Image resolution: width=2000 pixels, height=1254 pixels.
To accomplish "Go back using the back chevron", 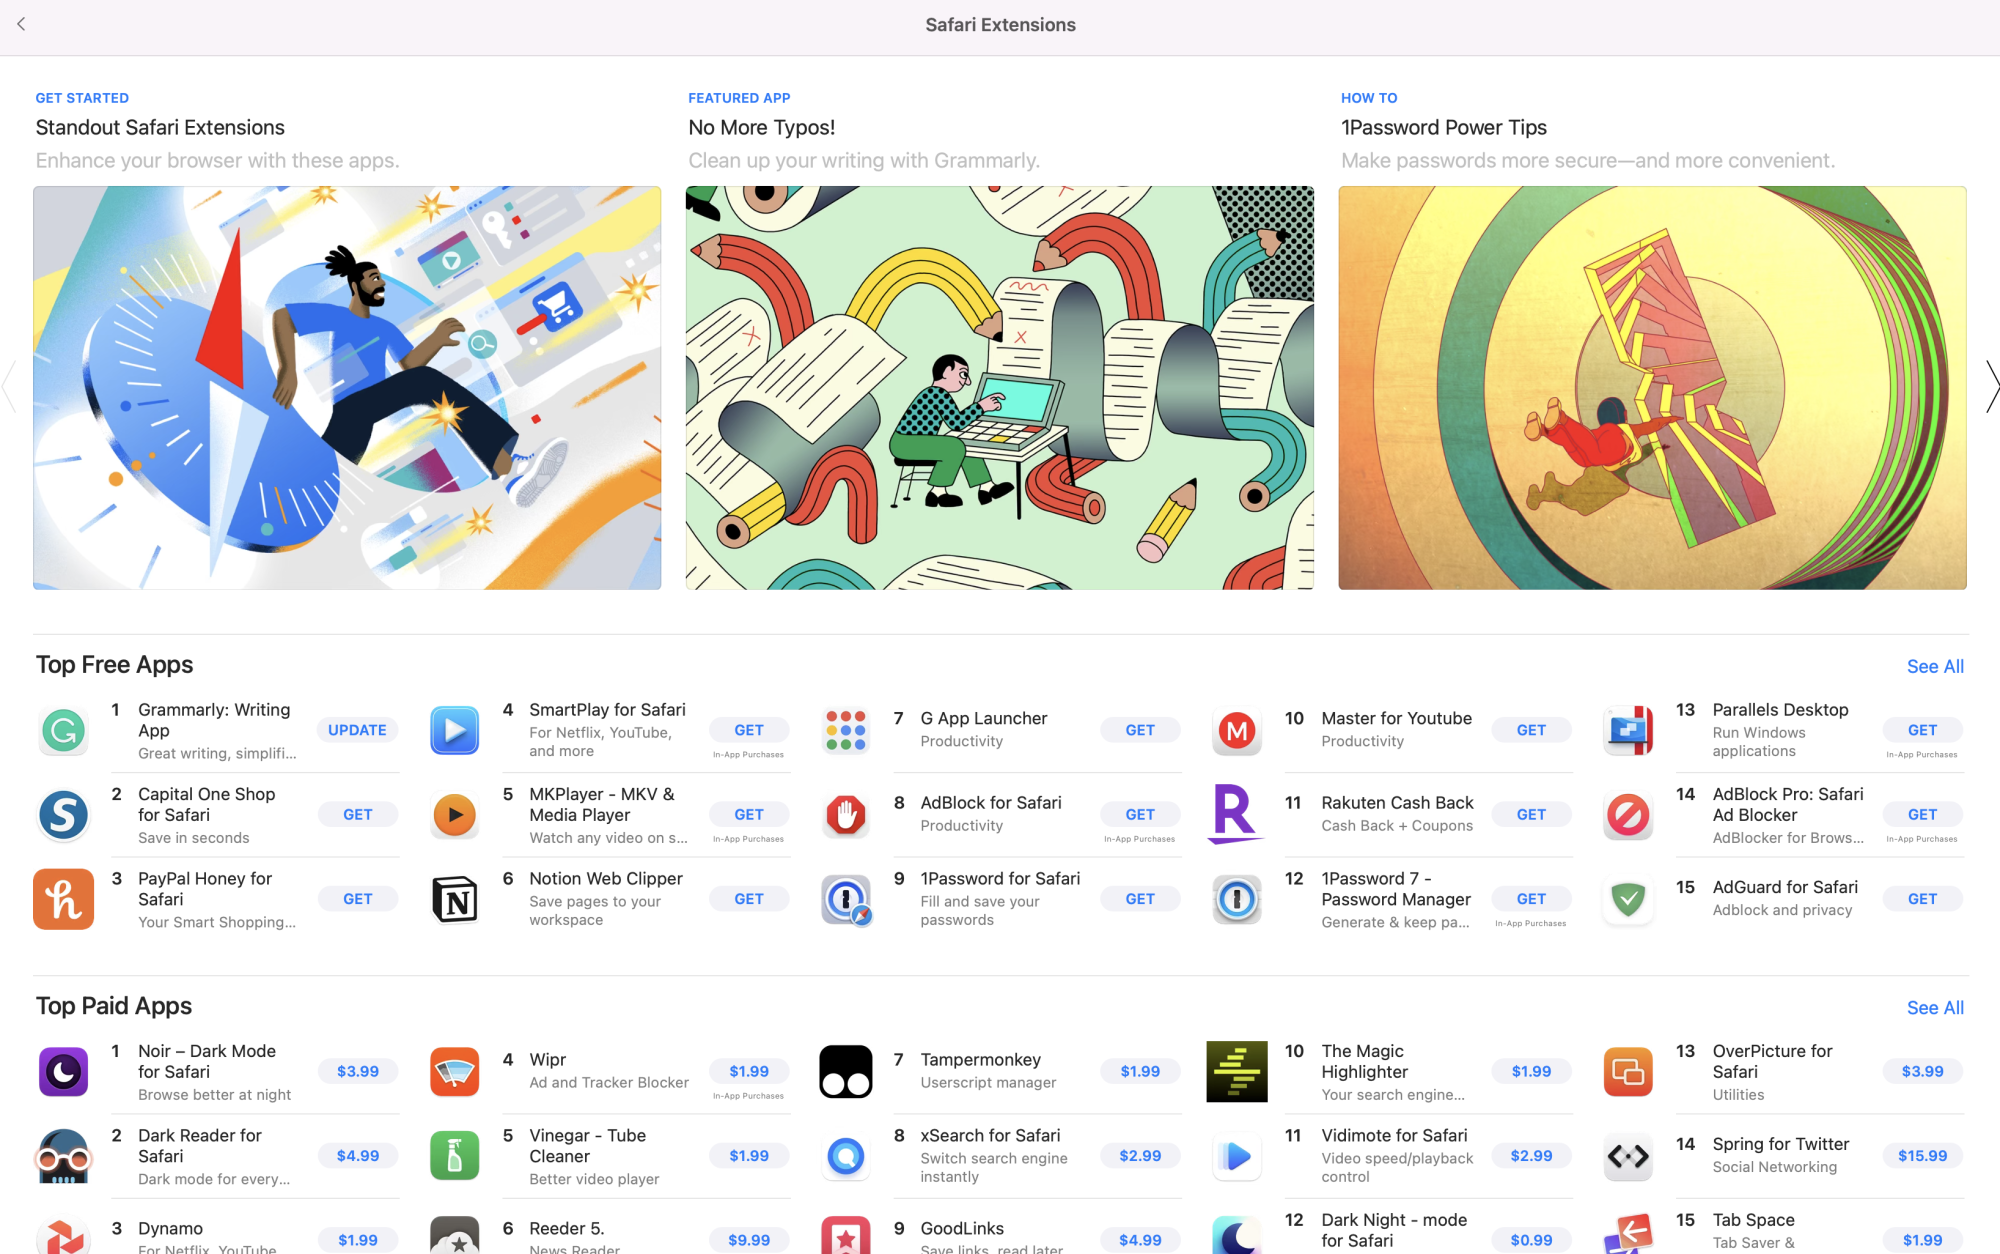I will click(21, 24).
